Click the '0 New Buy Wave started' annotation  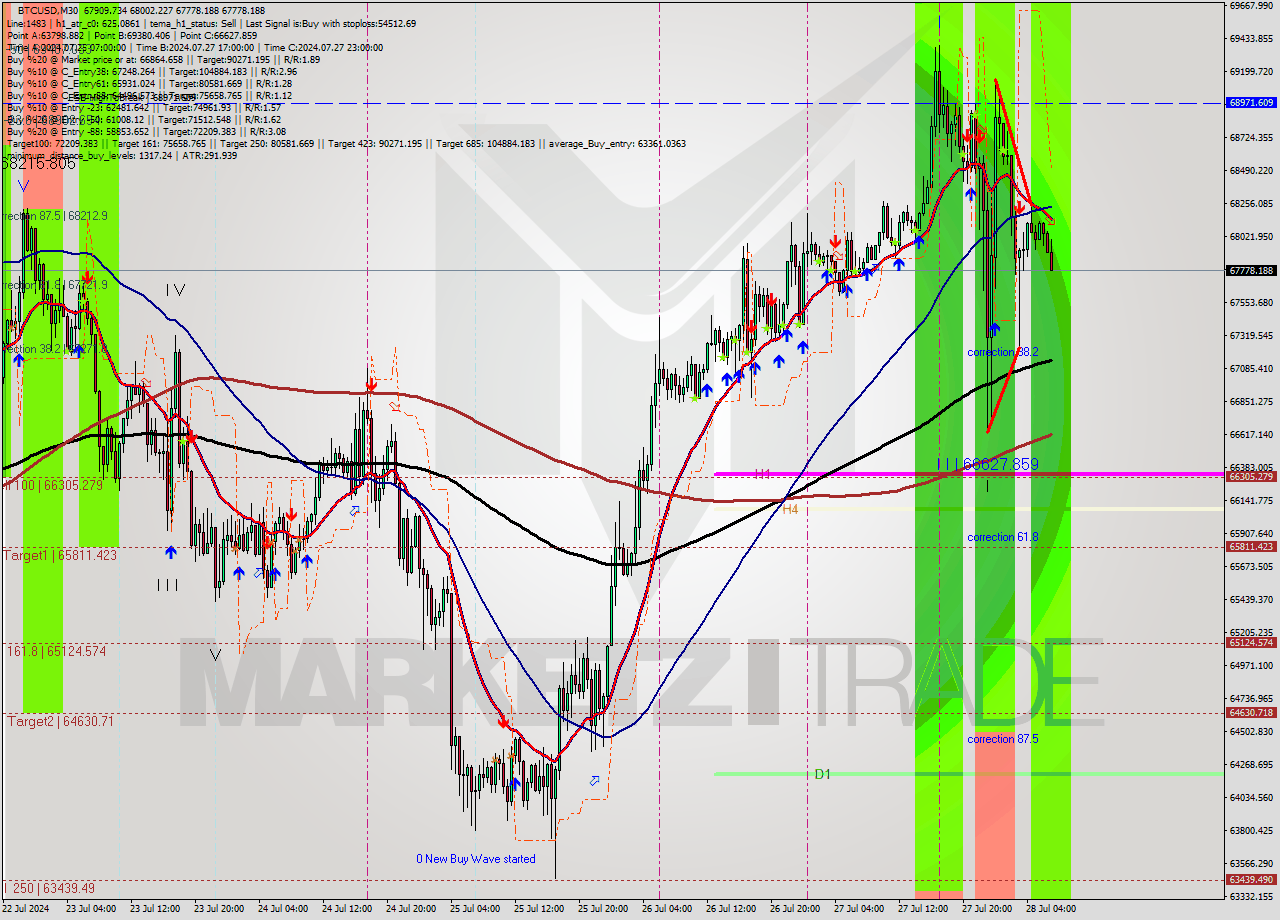click(x=476, y=859)
